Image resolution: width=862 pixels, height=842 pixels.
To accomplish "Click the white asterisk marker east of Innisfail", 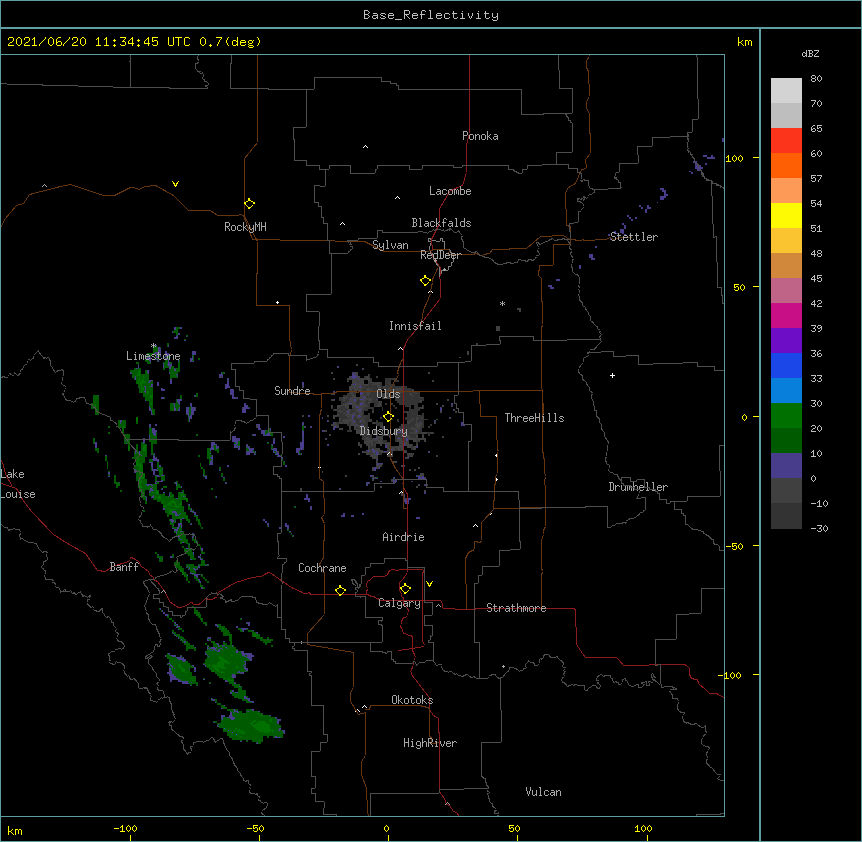I will [502, 303].
